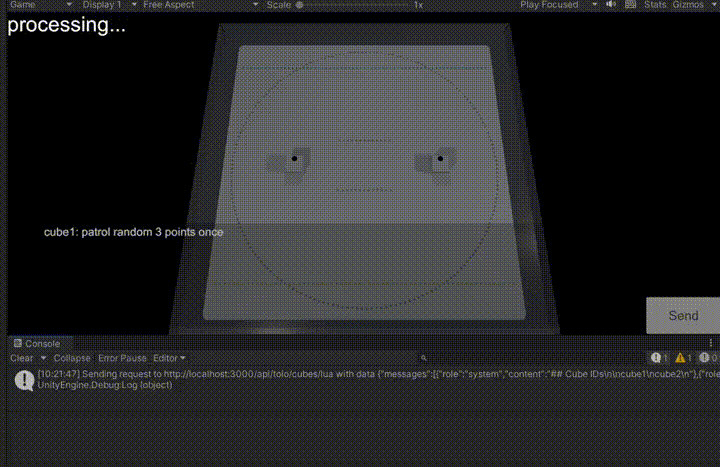The image size is (720, 467).
Task: Toggle the error message count filter
Action: point(708,358)
